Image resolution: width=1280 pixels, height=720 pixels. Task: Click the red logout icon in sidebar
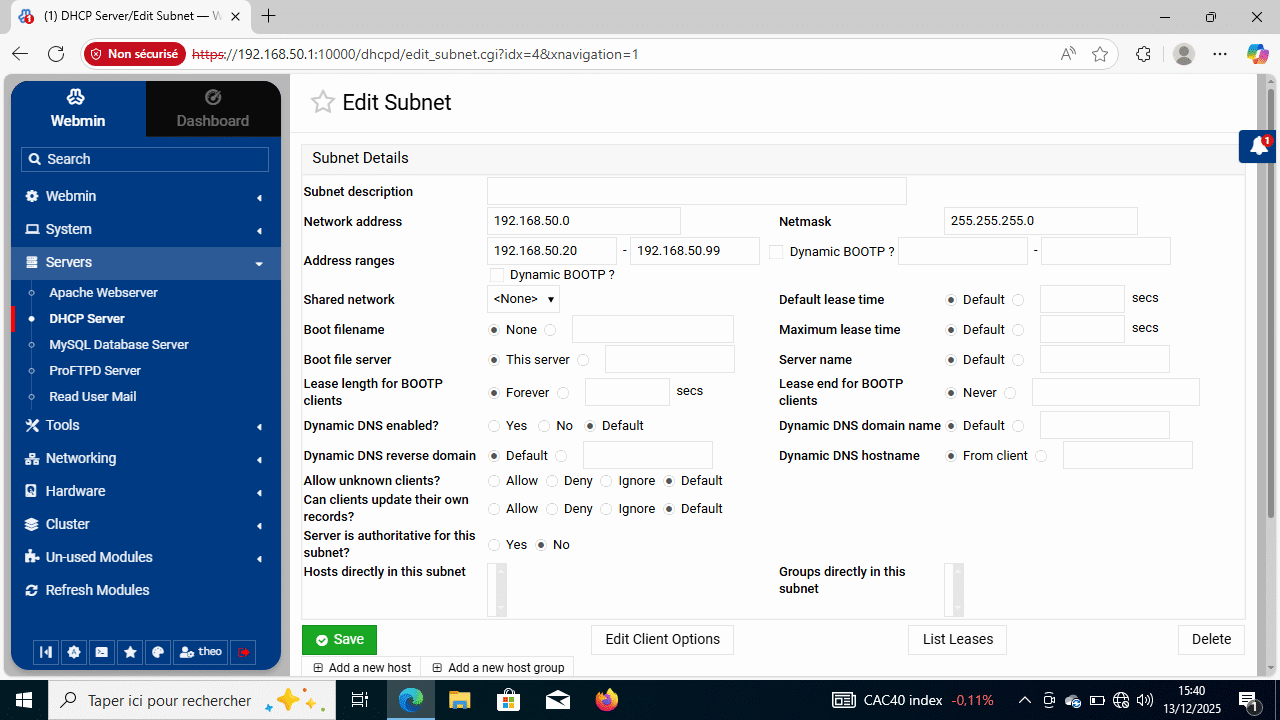pyautogui.click(x=243, y=652)
